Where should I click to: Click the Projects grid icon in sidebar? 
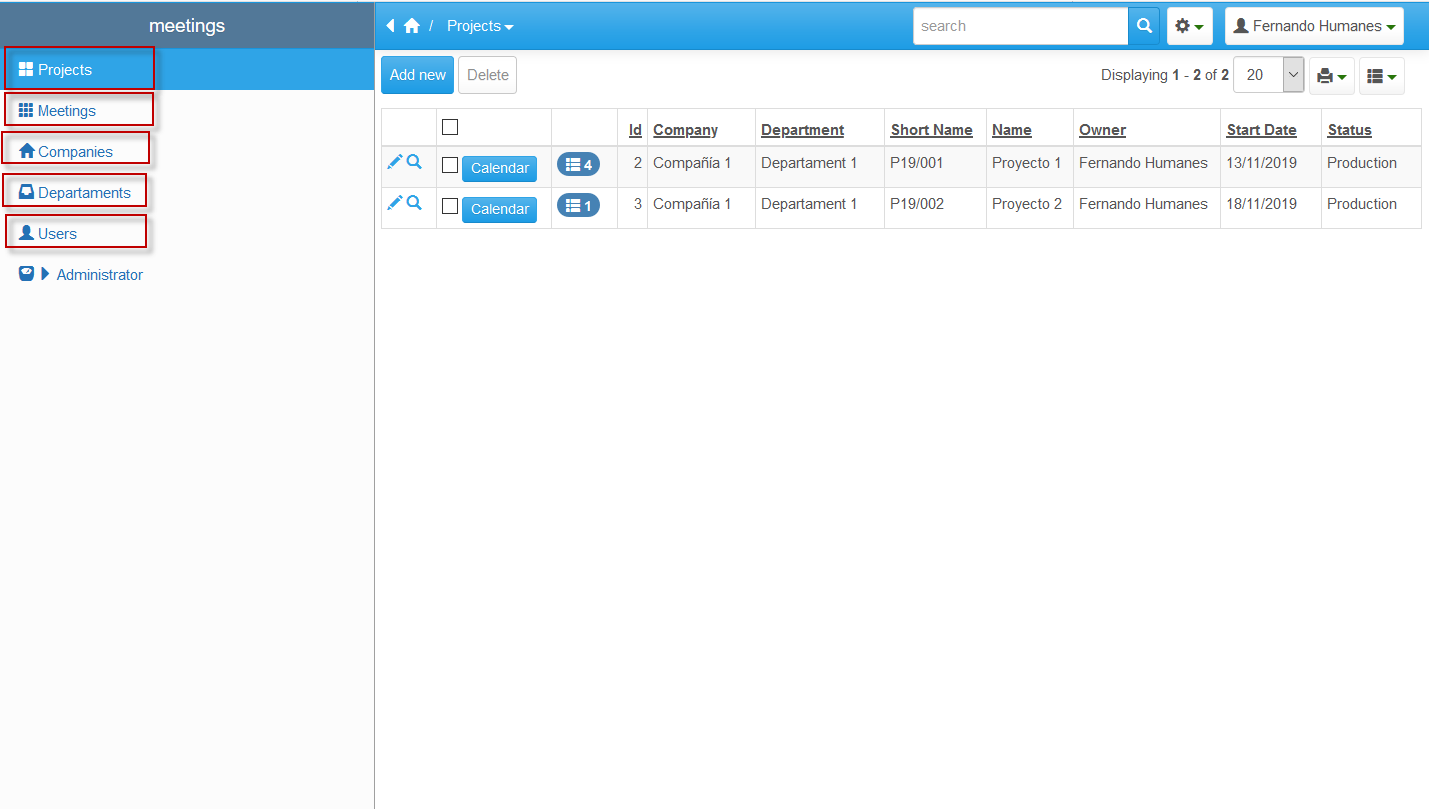pyautogui.click(x=27, y=69)
